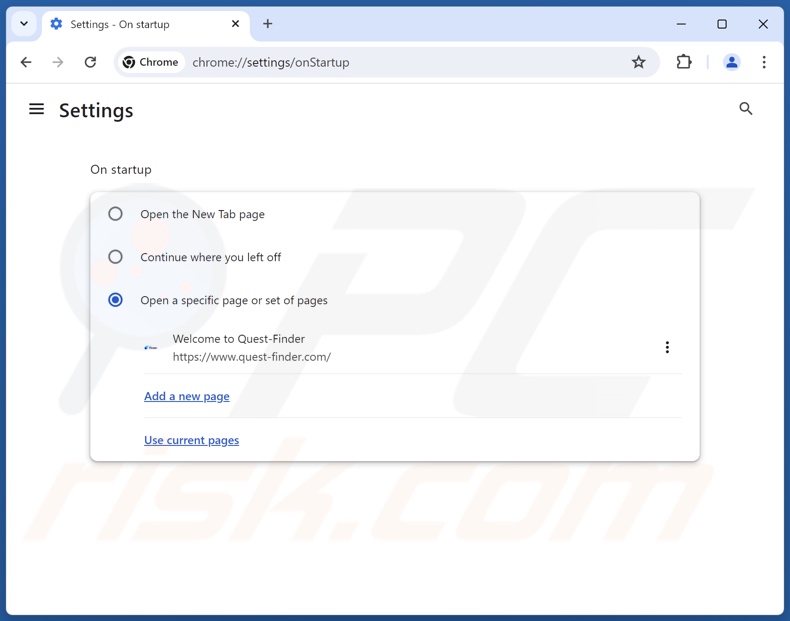Click the back navigation arrow
The image size is (790, 621).
tap(26, 62)
